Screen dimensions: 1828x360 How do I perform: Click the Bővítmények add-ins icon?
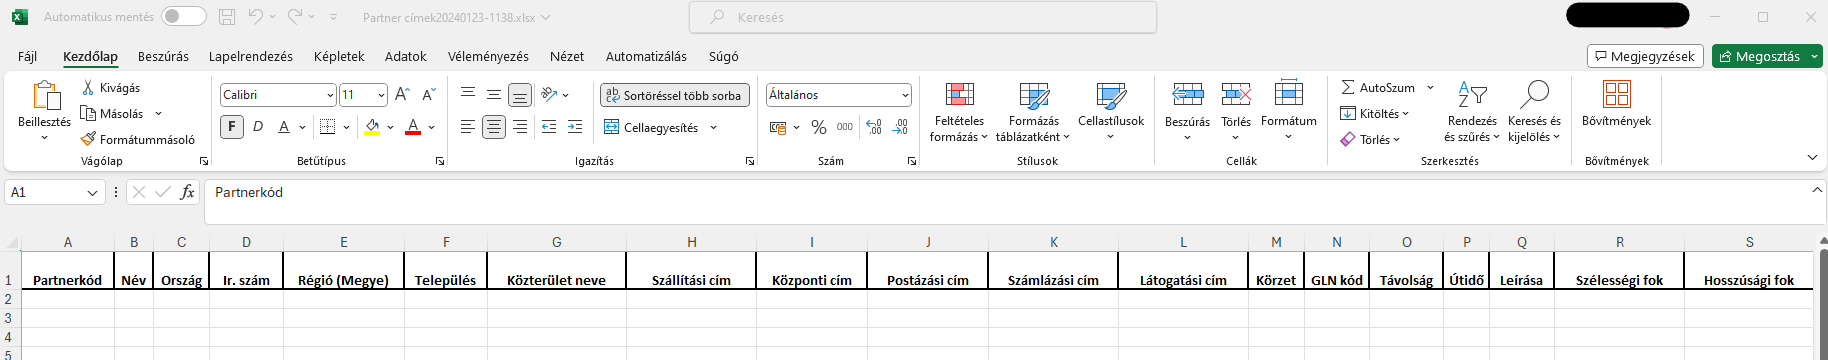[1616, 94]
